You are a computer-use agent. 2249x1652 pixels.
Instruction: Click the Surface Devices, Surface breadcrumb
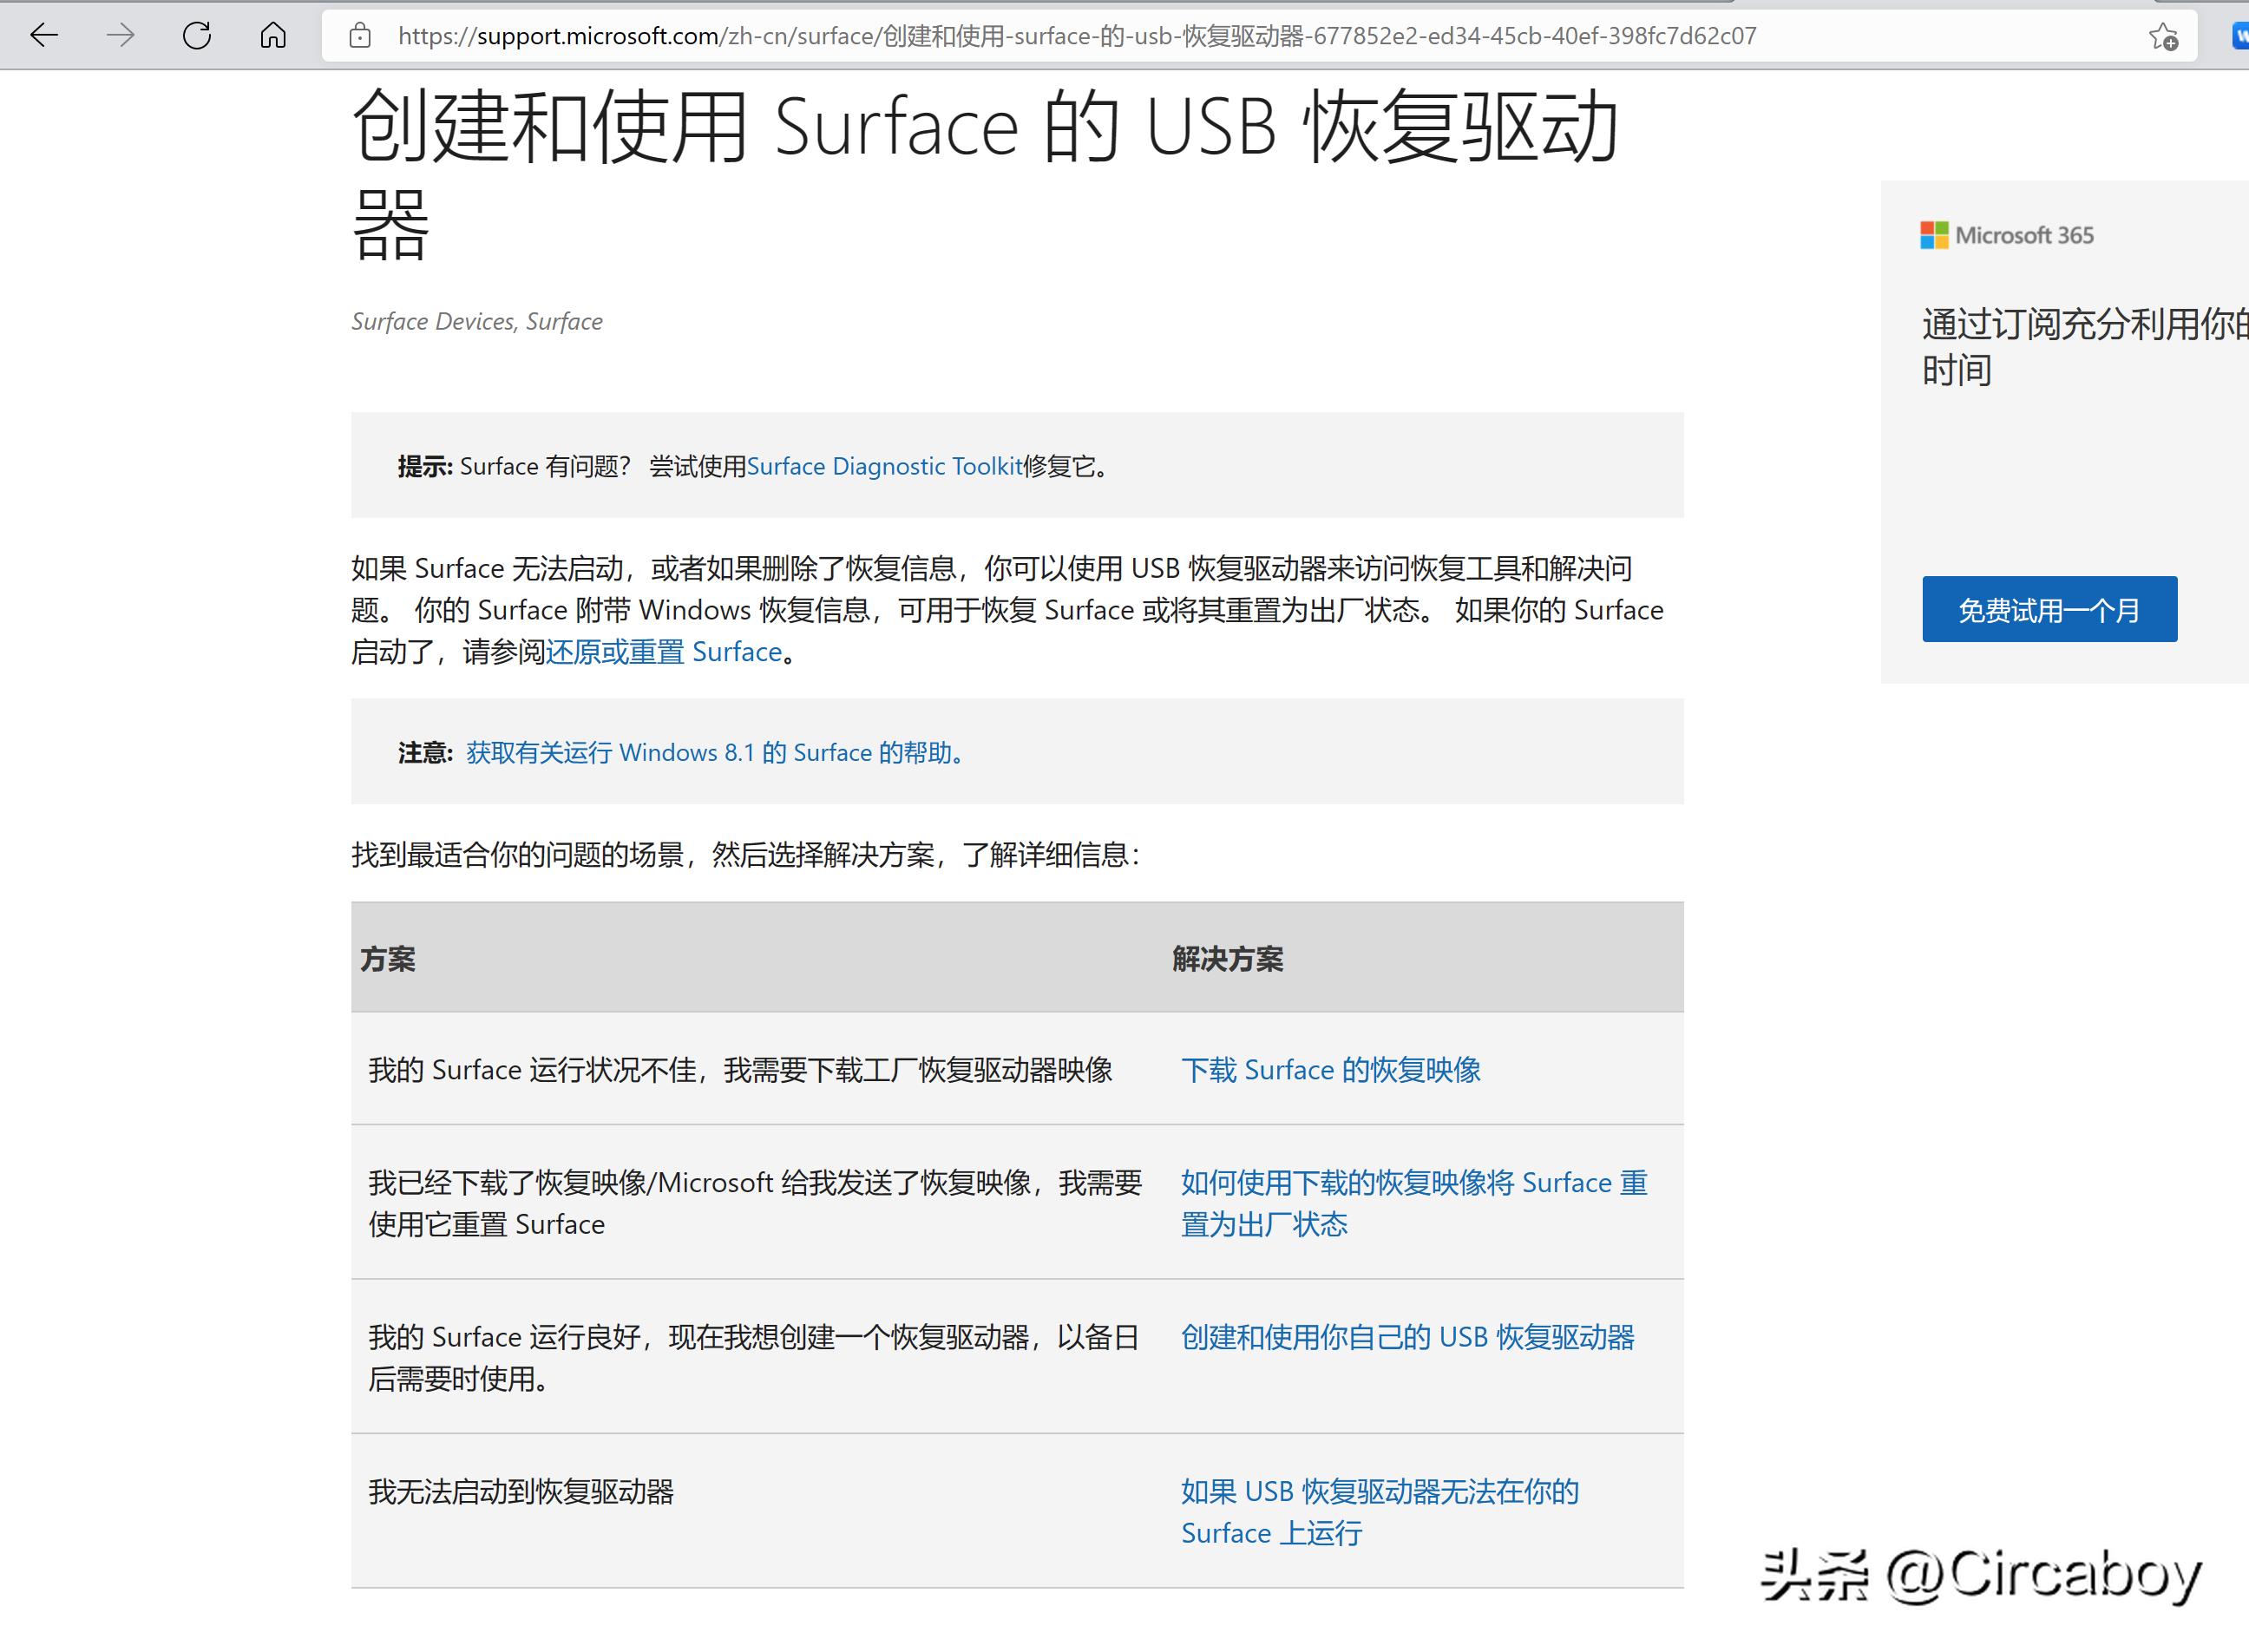point(476,321)
